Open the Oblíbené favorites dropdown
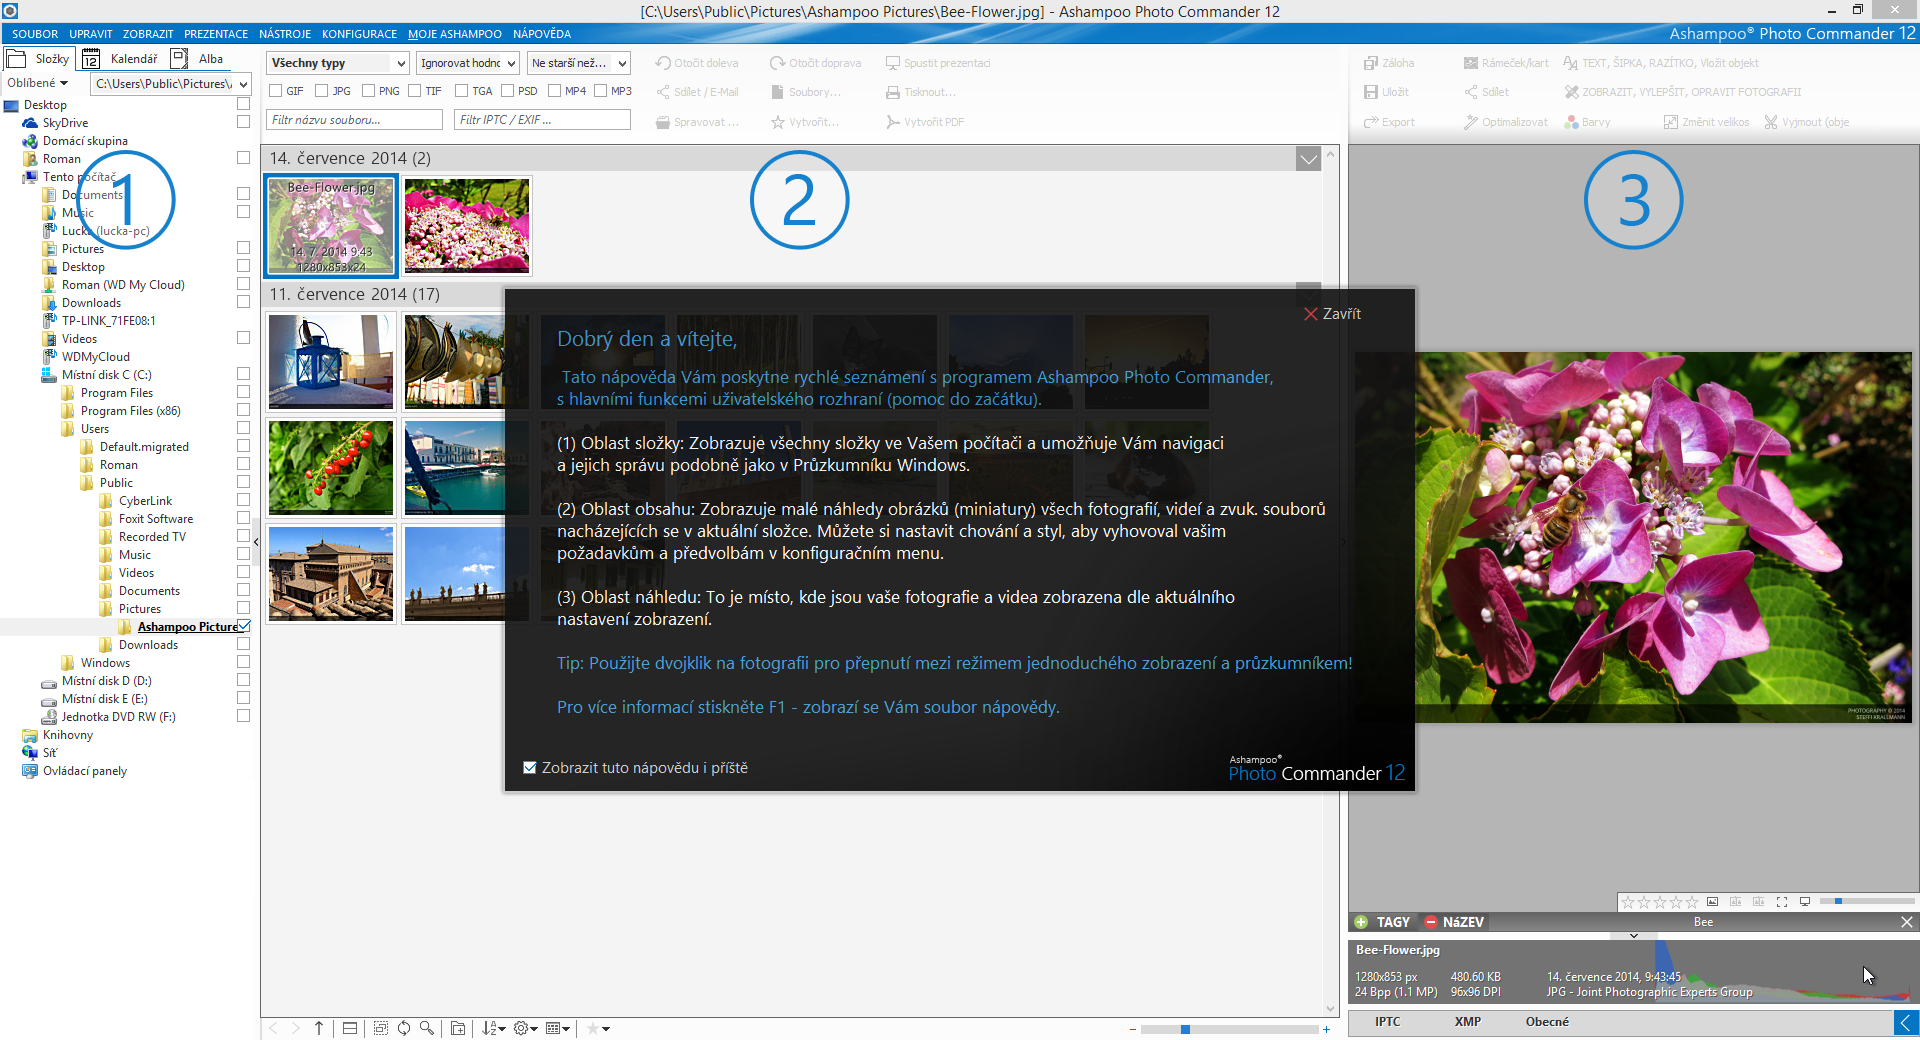Image resolution: width=1920 pixels, height=1040 pixels. 37,83
